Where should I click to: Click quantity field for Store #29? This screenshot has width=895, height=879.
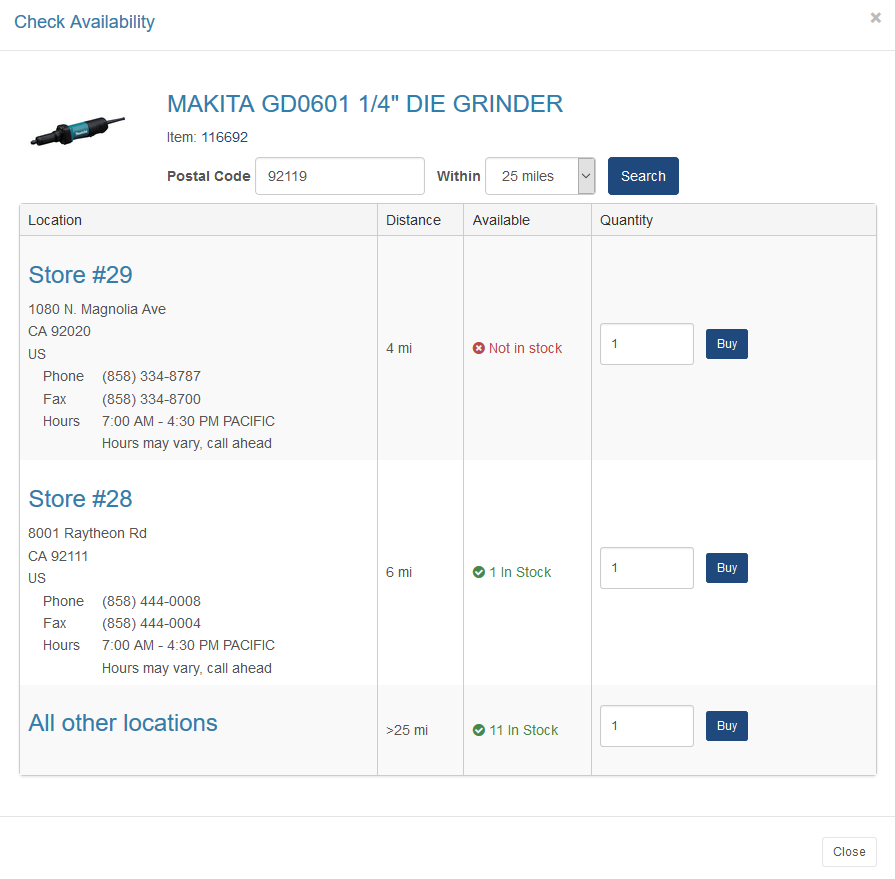click(x=647, y=344)
